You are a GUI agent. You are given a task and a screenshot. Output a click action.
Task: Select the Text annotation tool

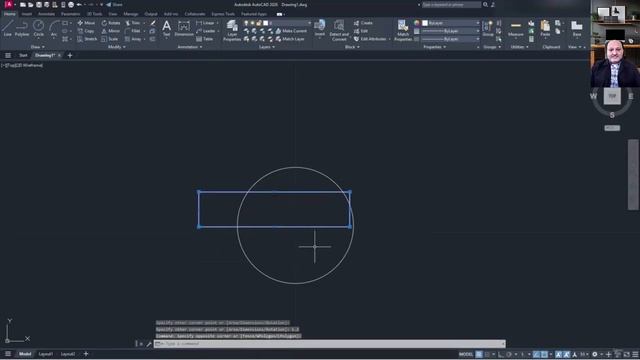166,29
